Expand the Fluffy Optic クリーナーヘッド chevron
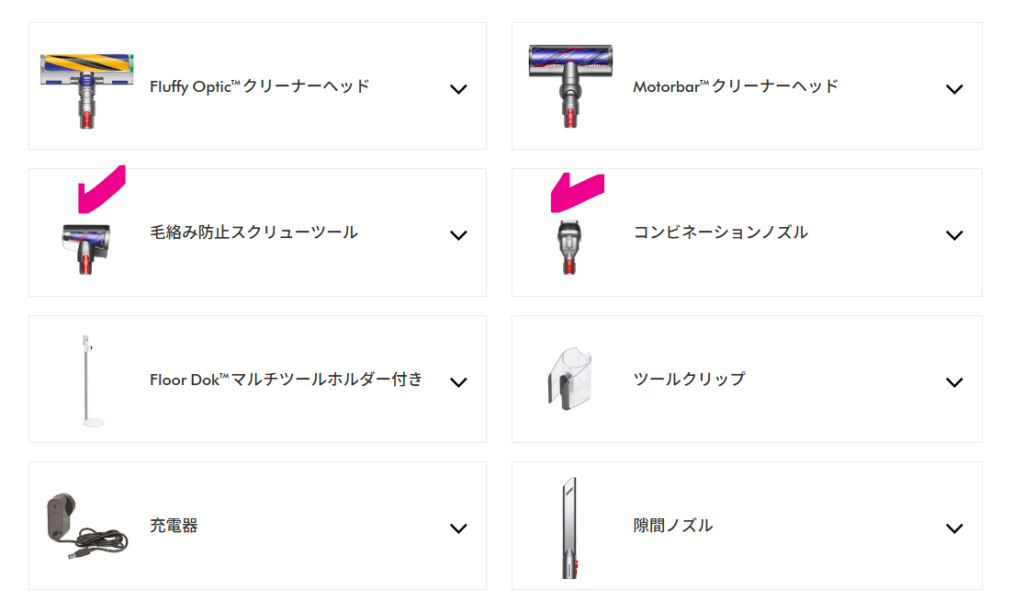This screenshot has height=613, width=1024. (x=458, y=89)
